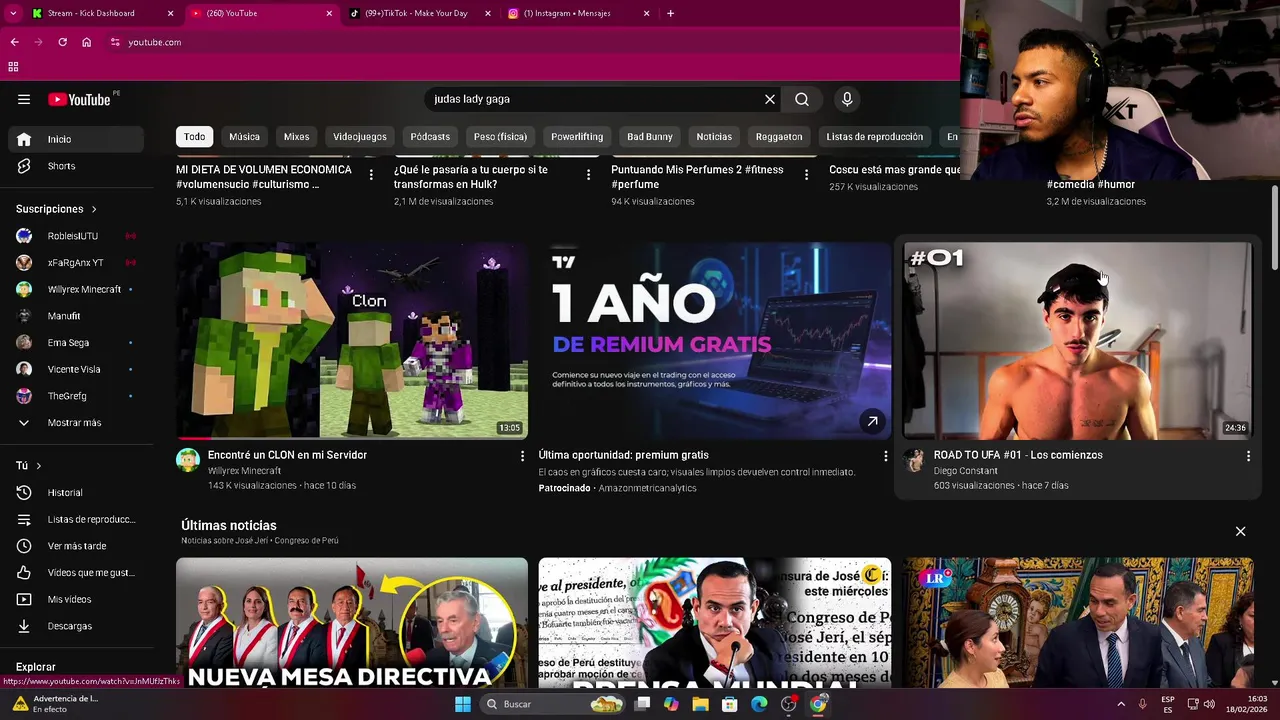Select the Música filter chip

tap(244, 137)
